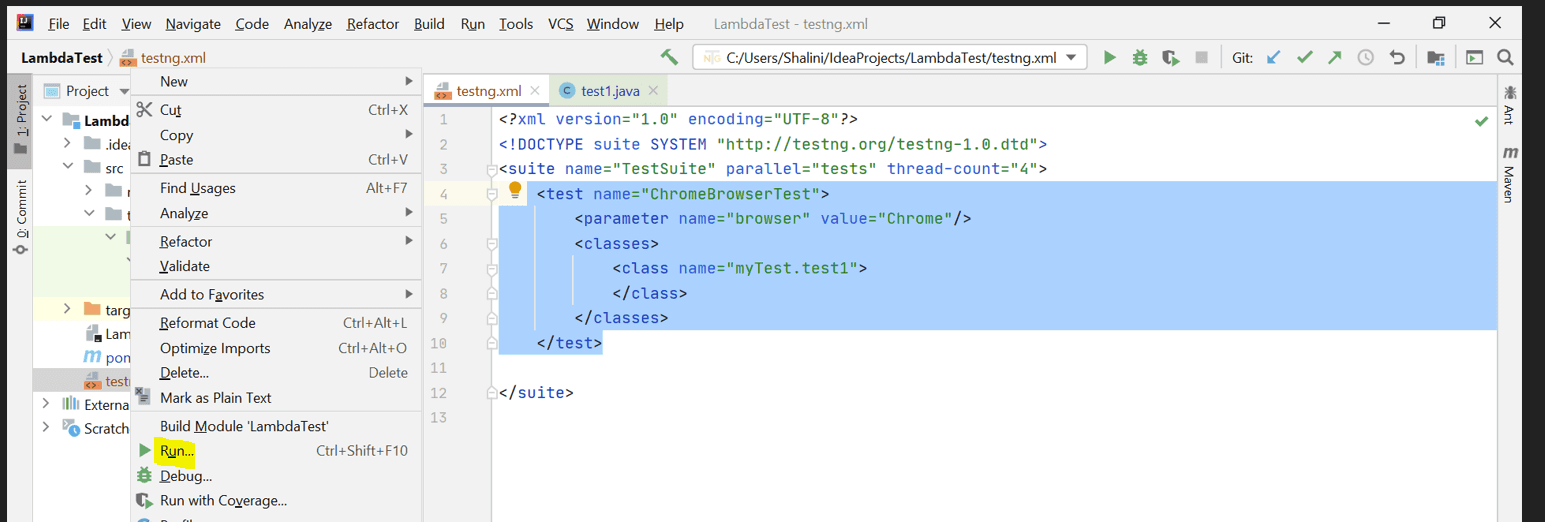Click the green inspection checkmark in editor
Viewport: 1545px width, 522px height.
[x=1481, y=121]
